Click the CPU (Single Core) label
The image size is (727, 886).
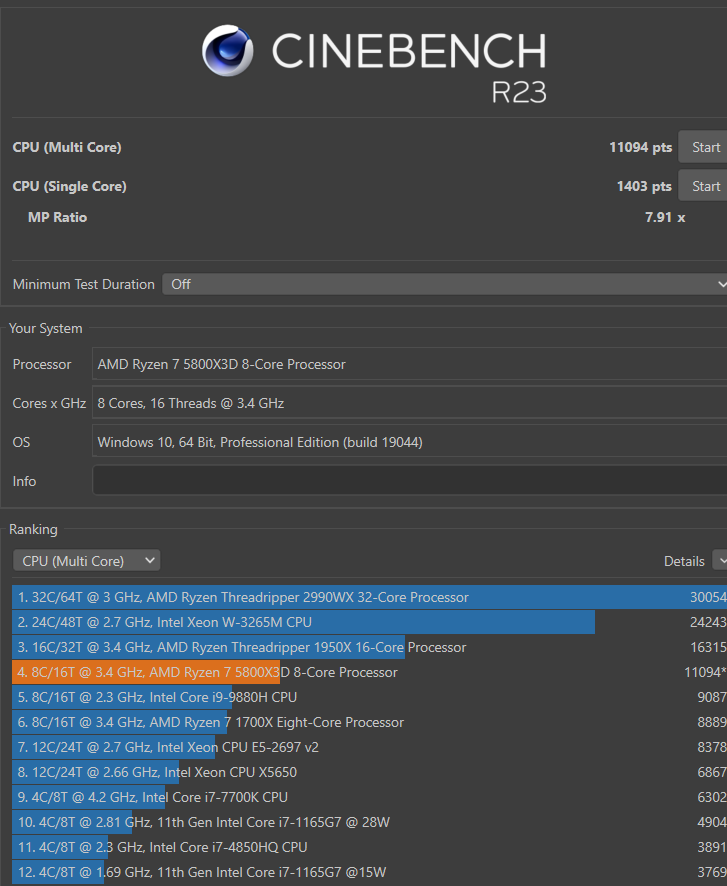tap(69, 186)
